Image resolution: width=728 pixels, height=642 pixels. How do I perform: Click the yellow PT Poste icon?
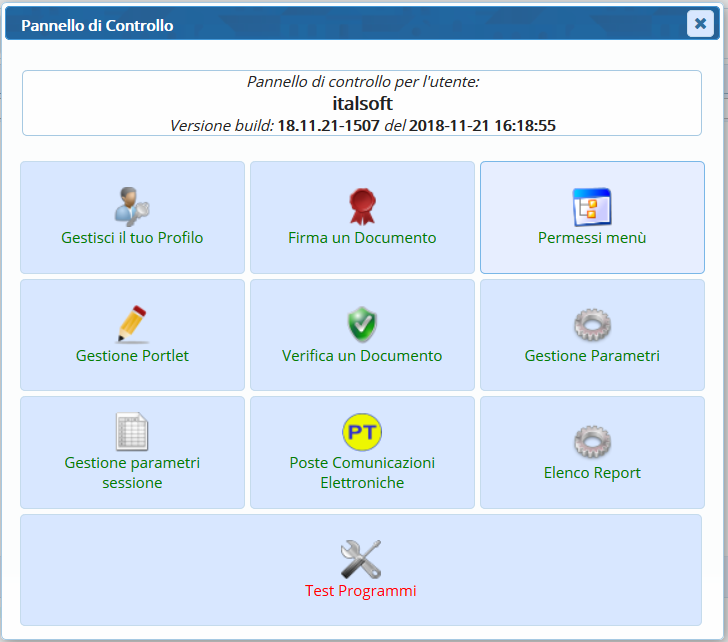point(362,432)
